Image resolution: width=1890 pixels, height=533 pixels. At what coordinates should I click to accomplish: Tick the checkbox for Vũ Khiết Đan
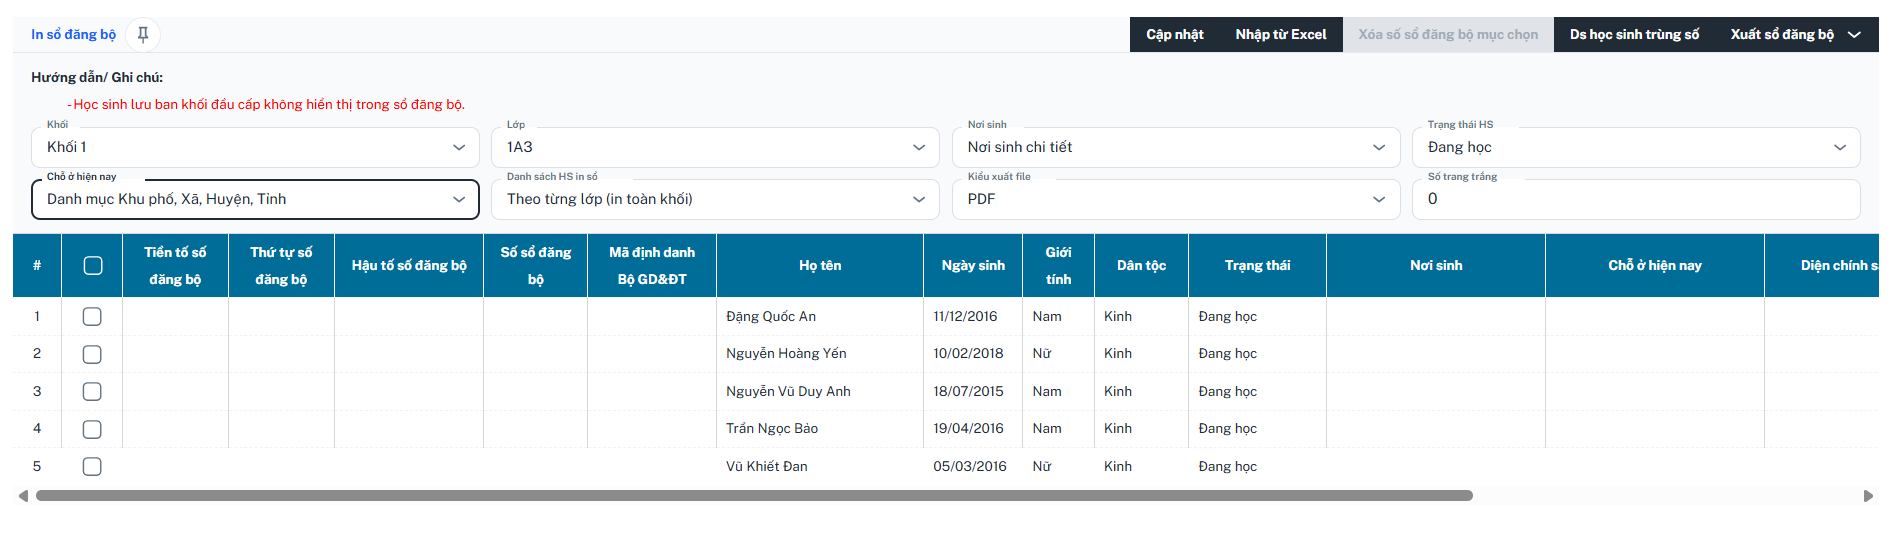tap(92, 467)
